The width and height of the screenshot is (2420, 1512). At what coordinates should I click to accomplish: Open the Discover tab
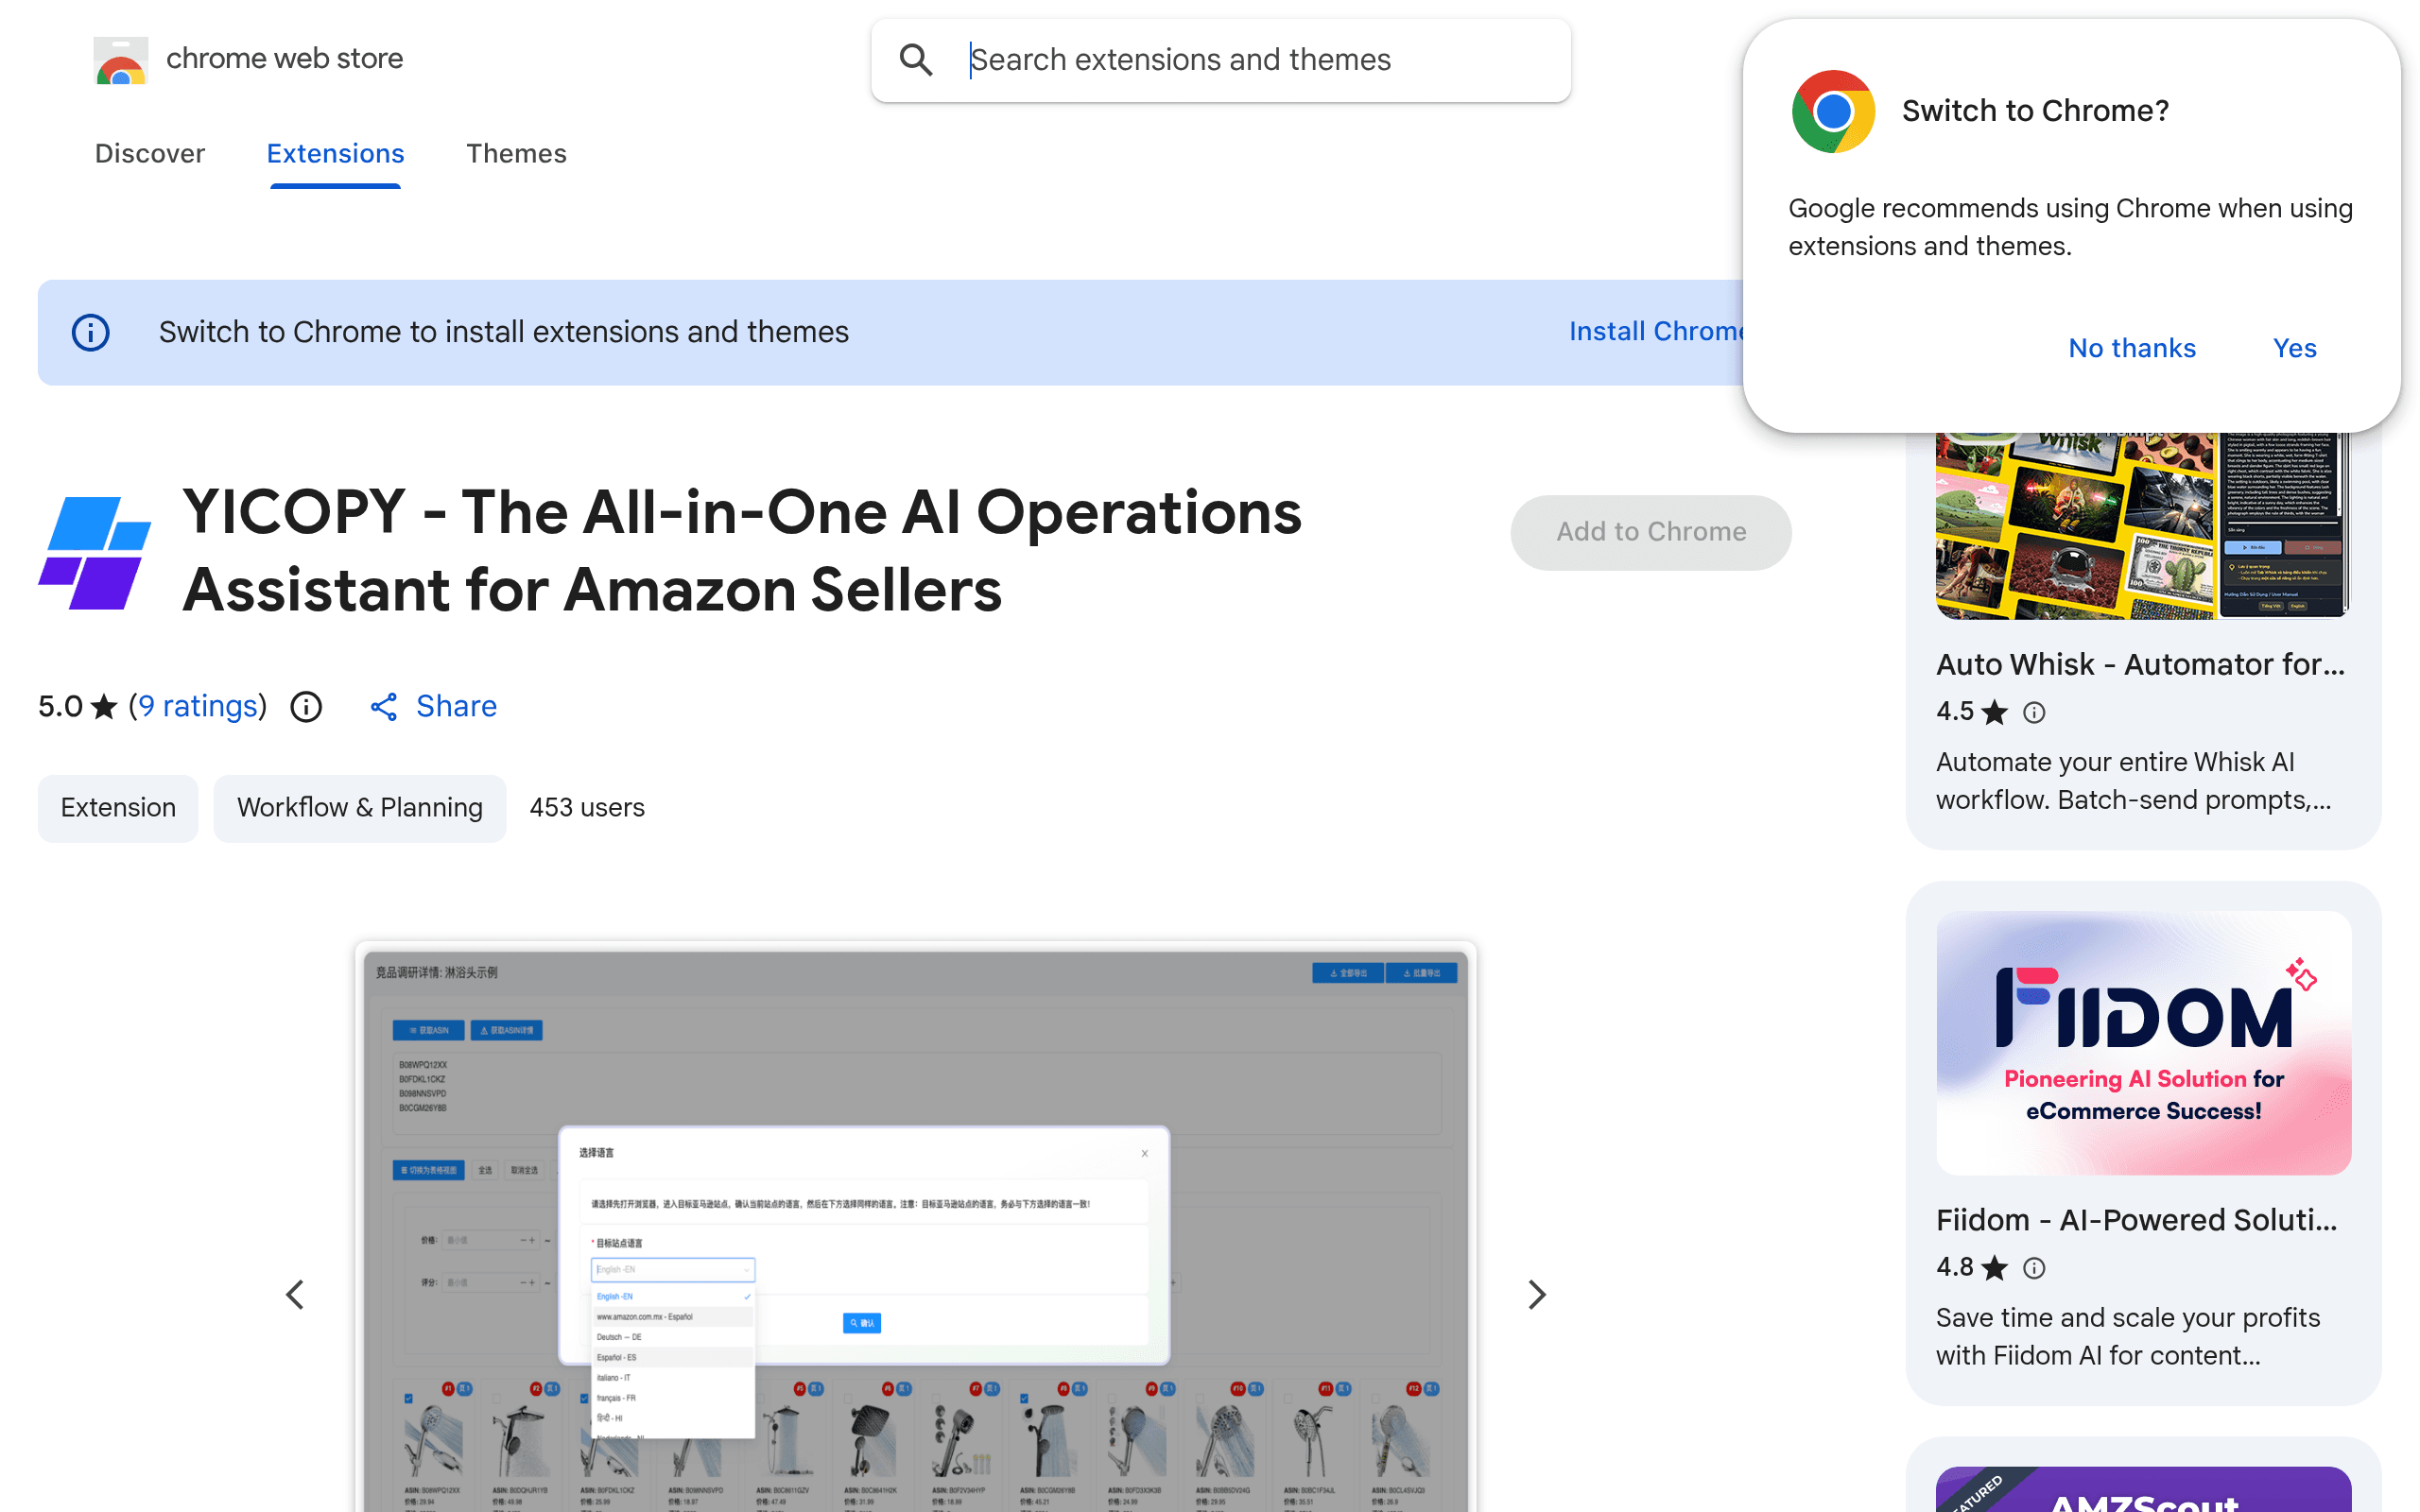150,153
